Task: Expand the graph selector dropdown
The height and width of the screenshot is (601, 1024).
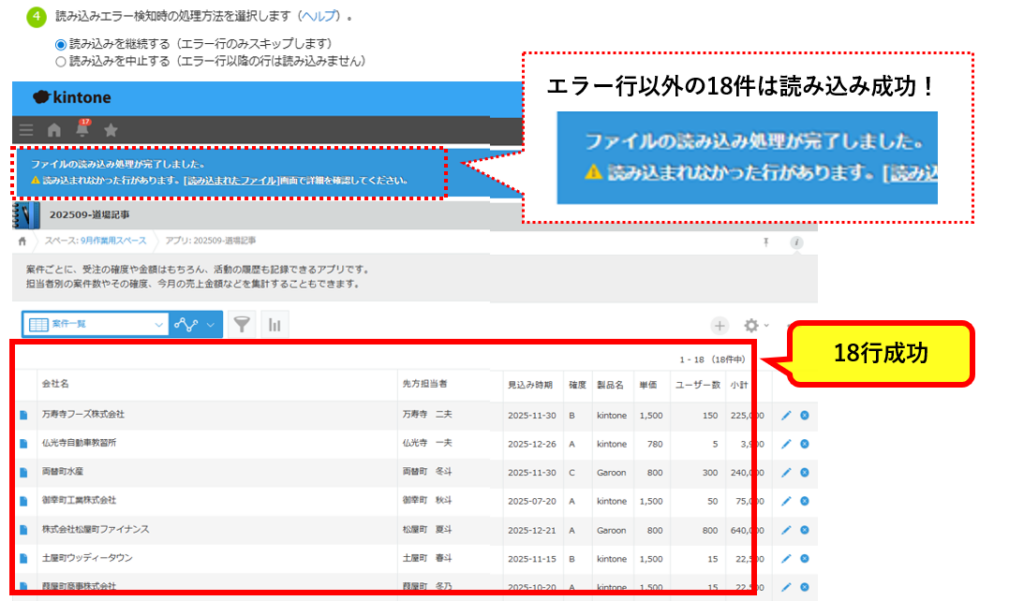Action: click(210, 324)
